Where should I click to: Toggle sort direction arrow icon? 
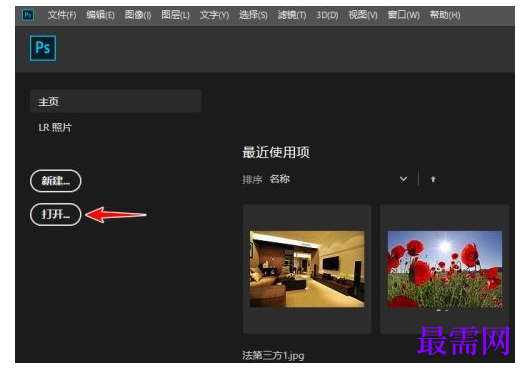(433, 179)
